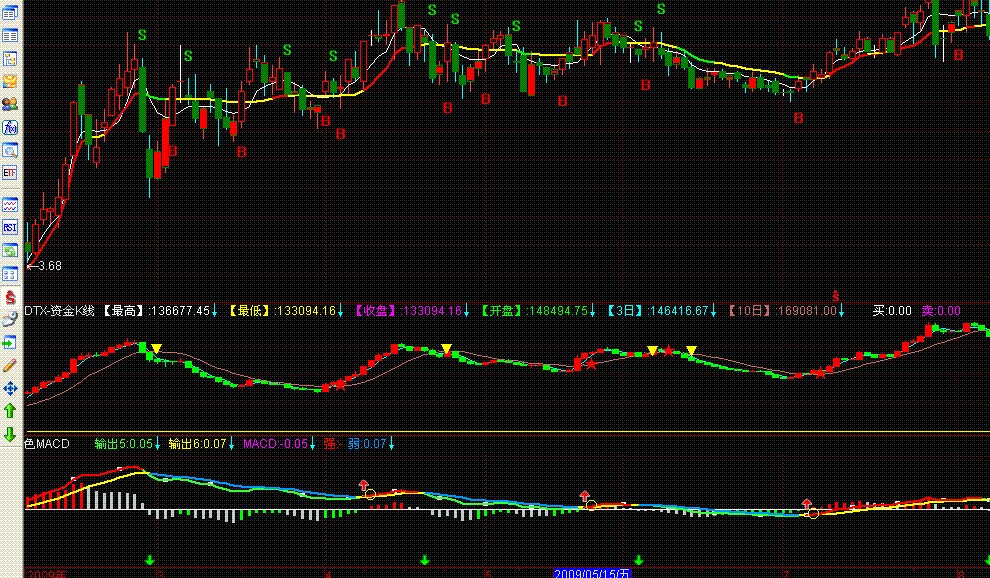Click the 【最低】:133094.16 readout
The width and height of the screenshot is (990, 578).
click(x=282, y=310)
